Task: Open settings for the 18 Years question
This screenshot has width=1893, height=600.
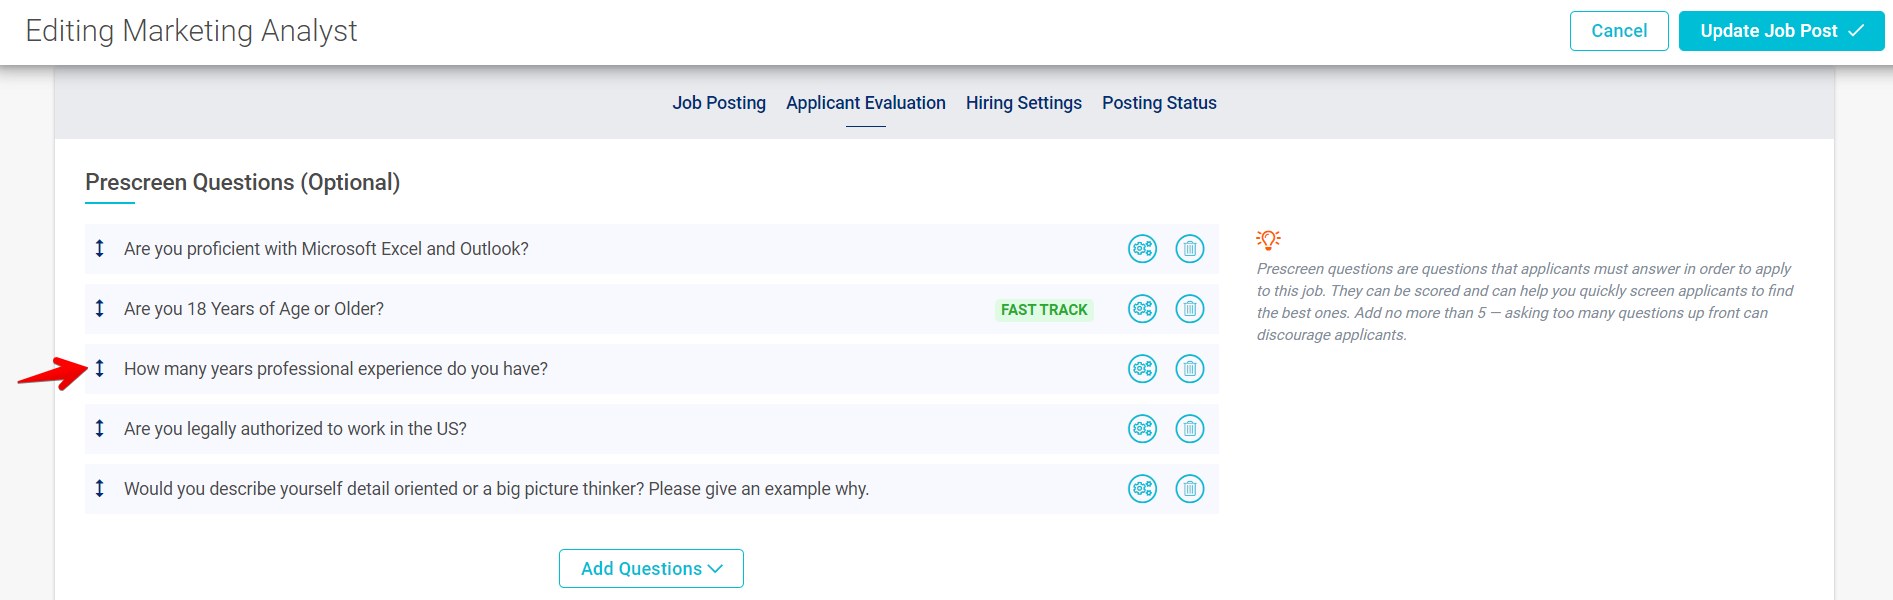Action: click(1142, 309)
